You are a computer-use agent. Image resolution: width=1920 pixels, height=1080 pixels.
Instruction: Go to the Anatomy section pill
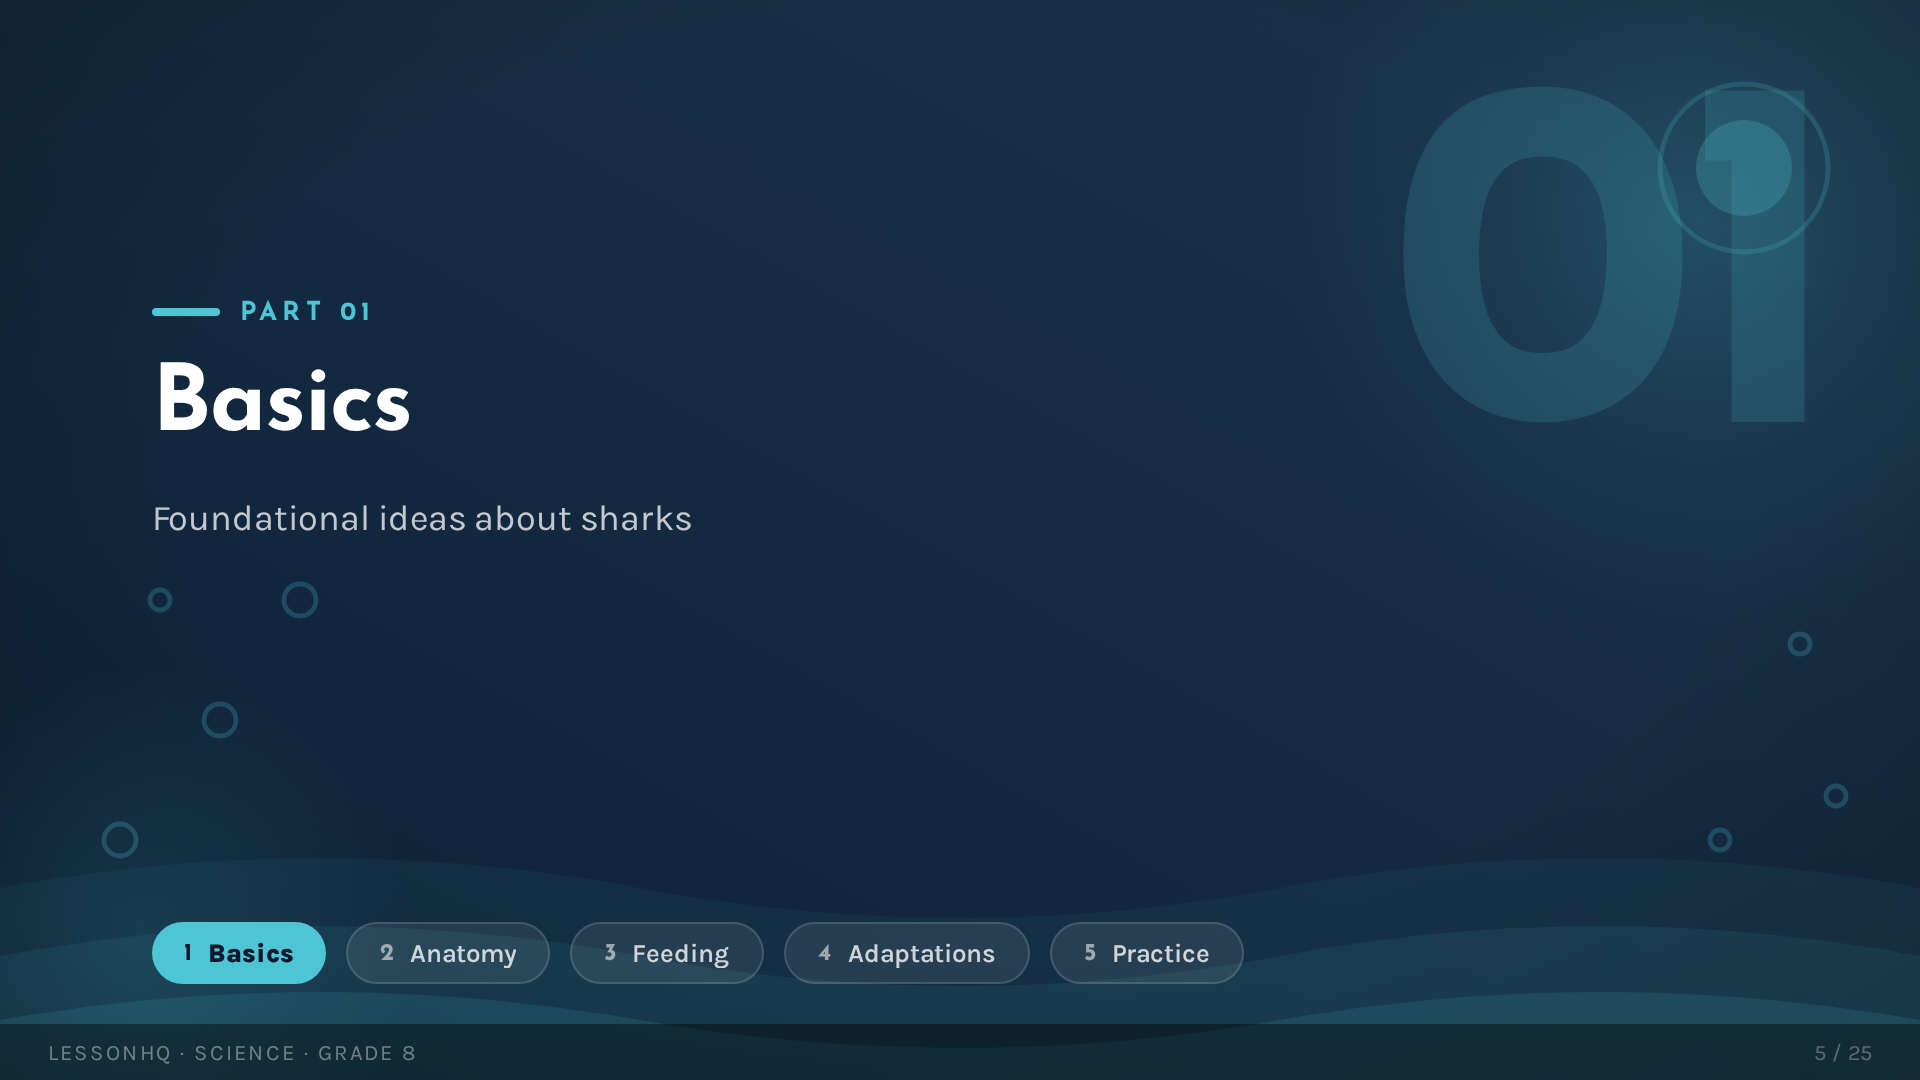coord(448,953)
